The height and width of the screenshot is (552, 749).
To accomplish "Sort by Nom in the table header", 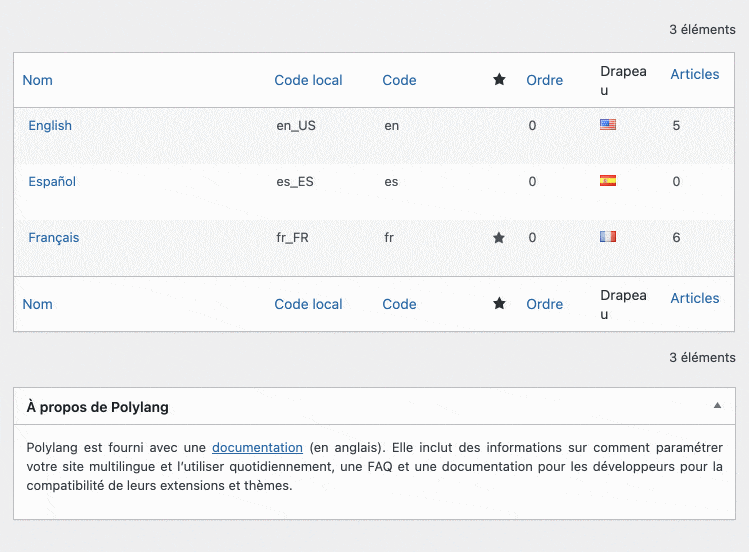I will [38, 80].
